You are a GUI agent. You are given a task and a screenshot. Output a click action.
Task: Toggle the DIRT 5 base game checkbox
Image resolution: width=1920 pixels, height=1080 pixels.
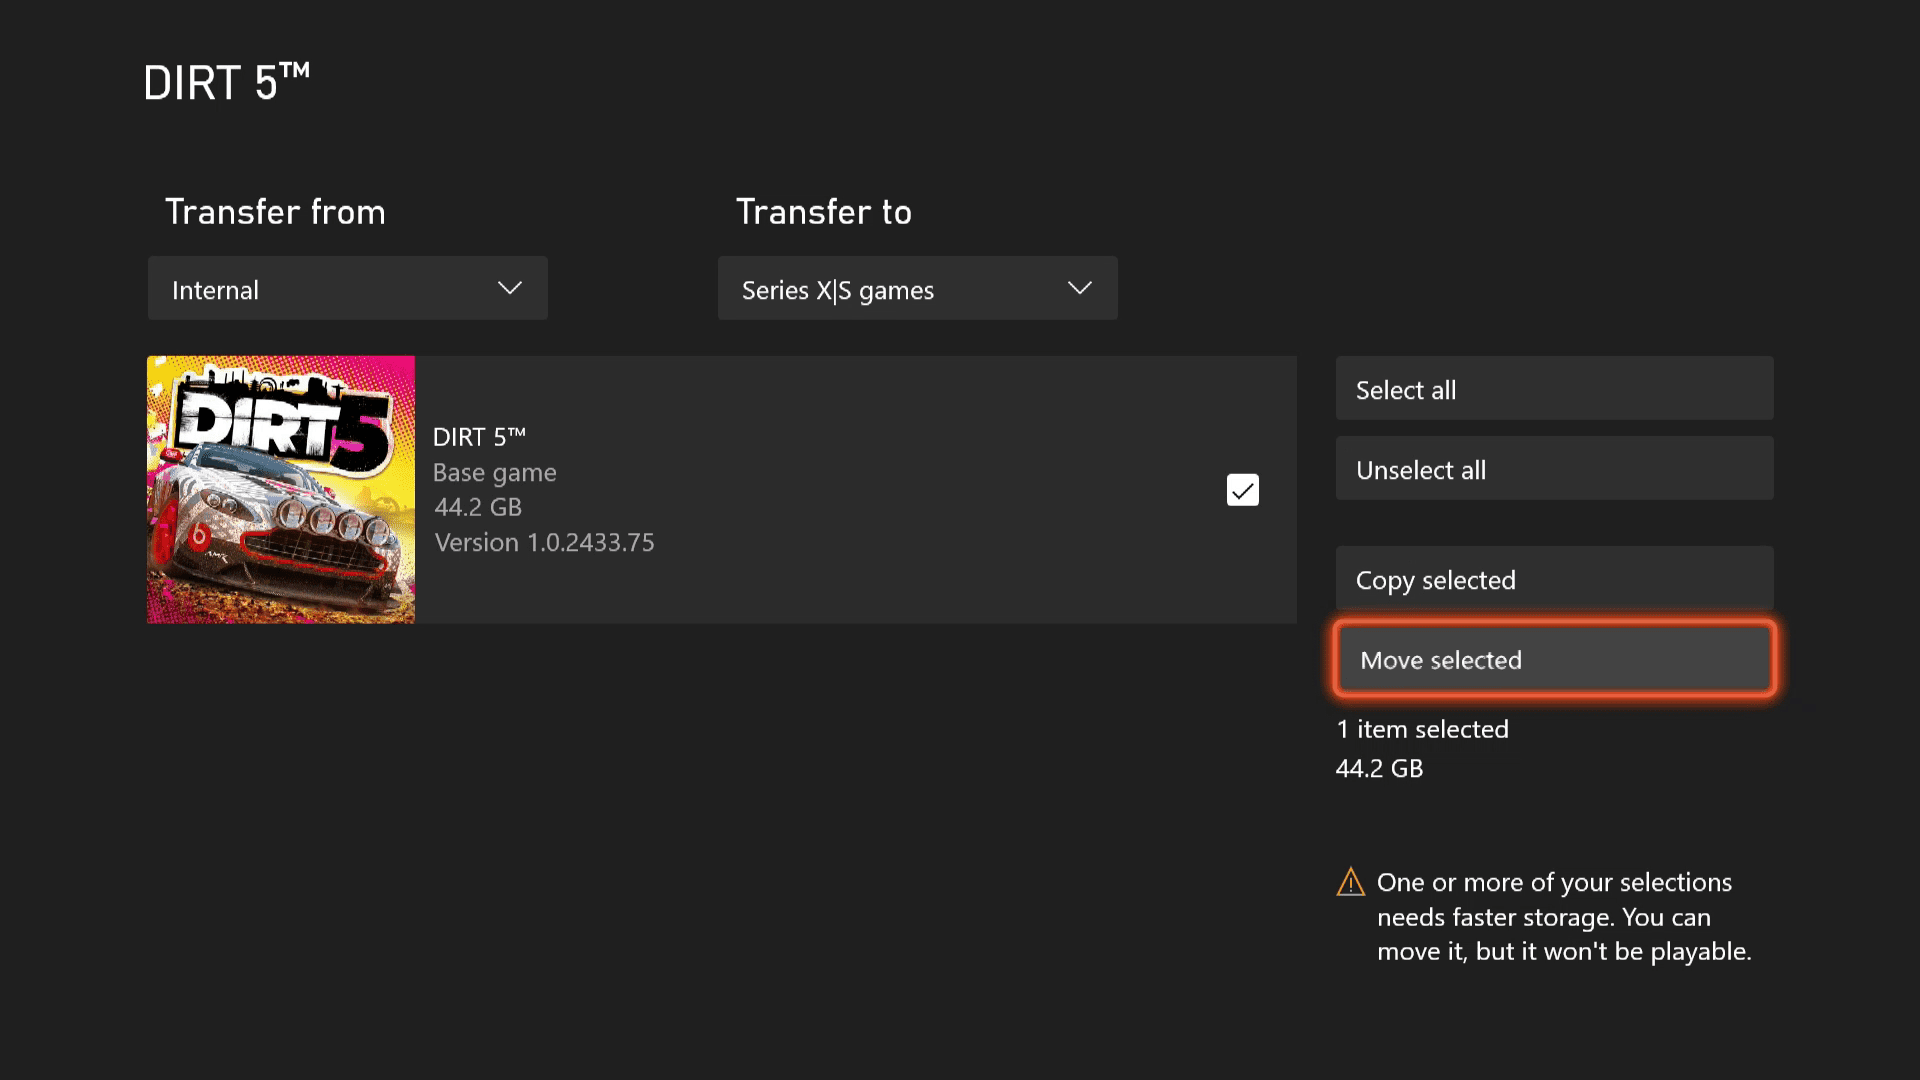click(x=1242, y=489)
